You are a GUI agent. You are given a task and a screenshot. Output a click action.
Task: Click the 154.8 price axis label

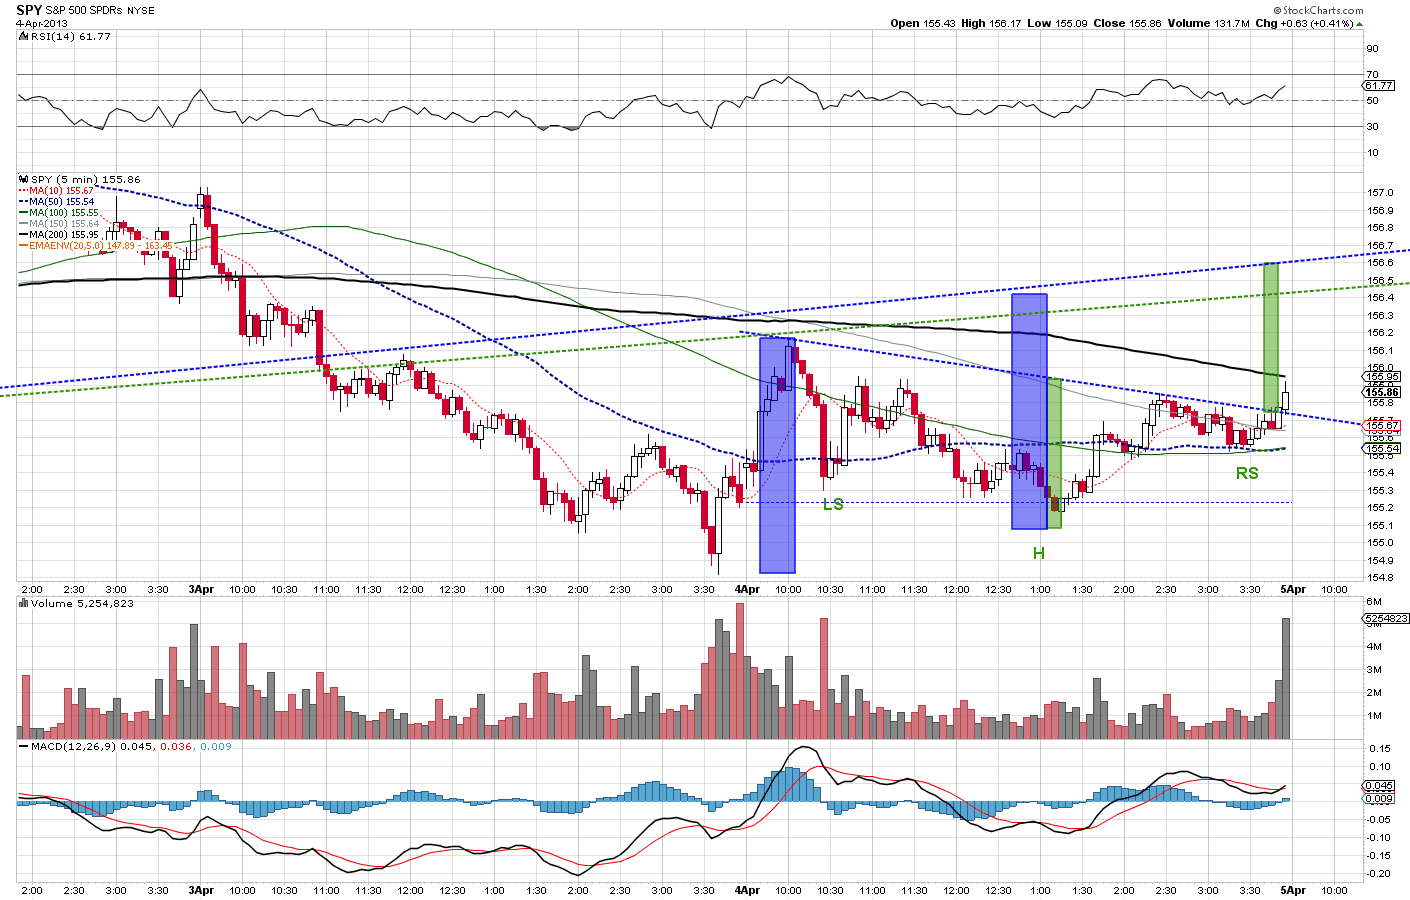tap(1381, 578)
